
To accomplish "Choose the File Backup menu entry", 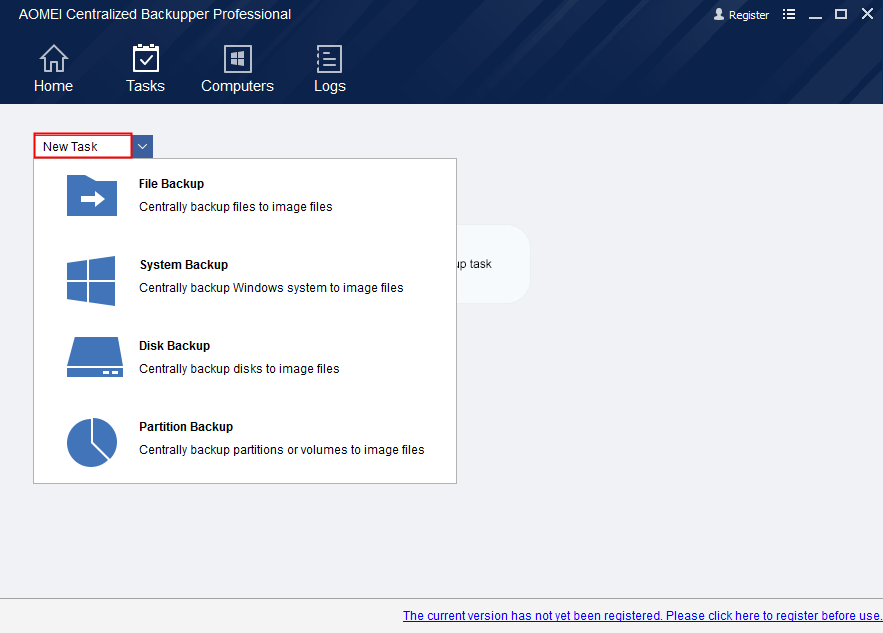I will (x=245, y=195).
